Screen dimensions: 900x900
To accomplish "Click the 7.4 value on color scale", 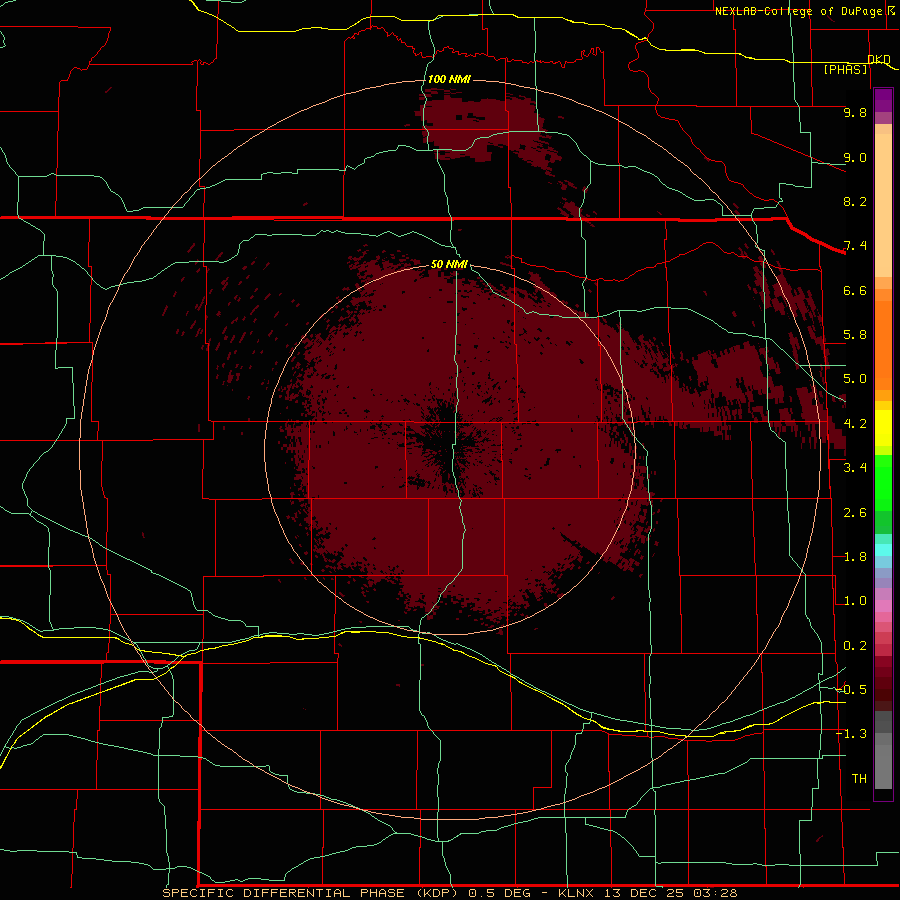I will pyautogui.click(x=855, y=246).
